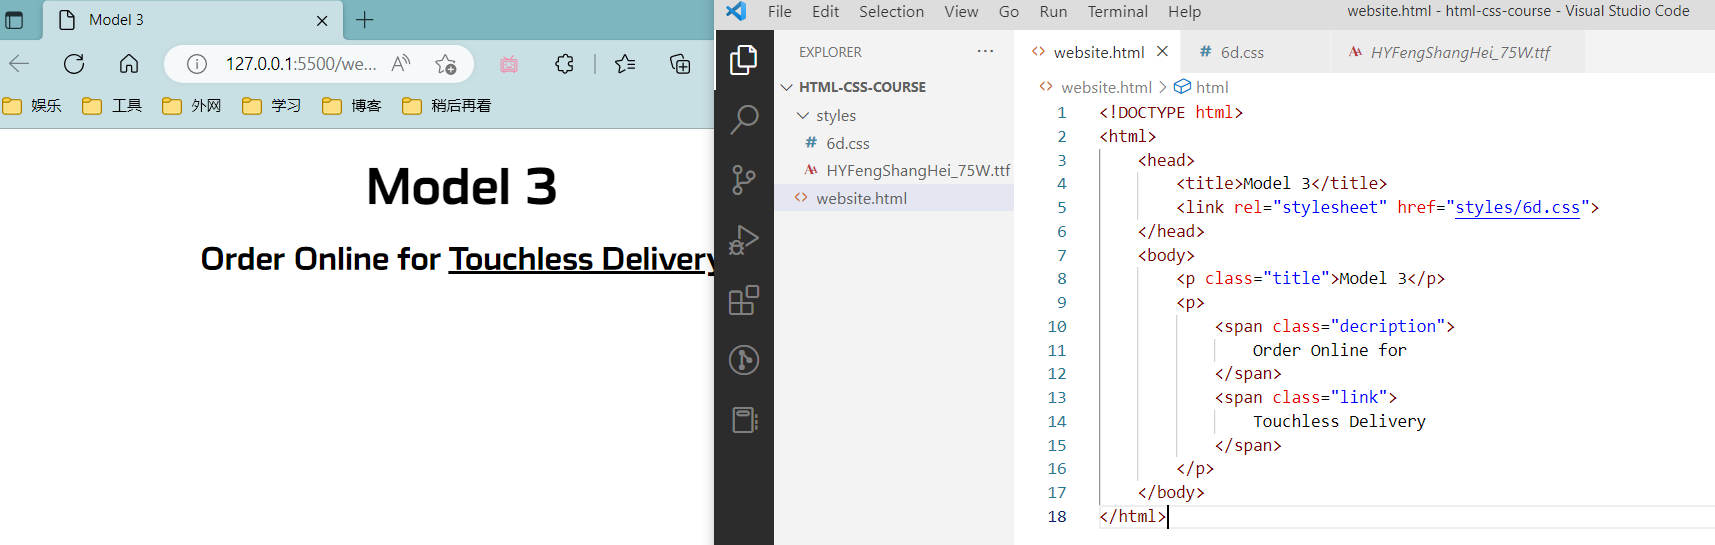Open the Search view in VS Code

[743, 120]
